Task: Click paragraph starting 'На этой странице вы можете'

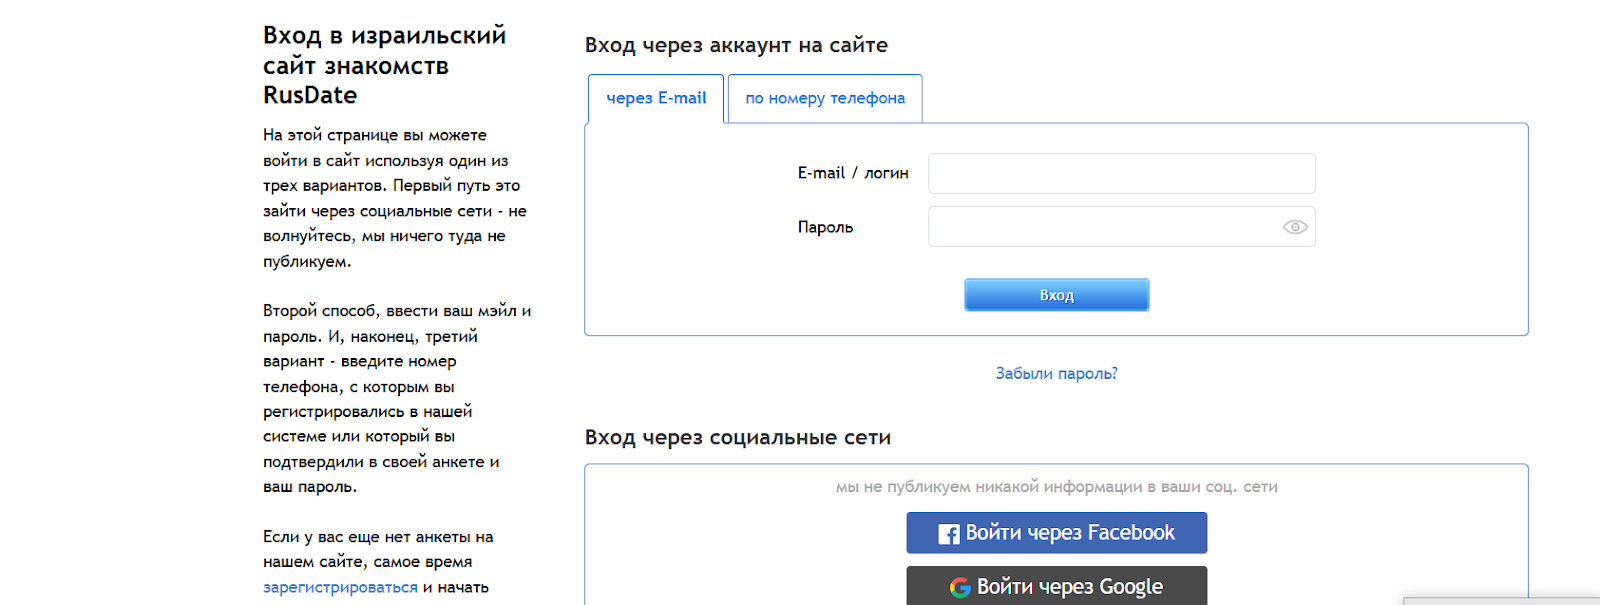Action: point(395,198)
